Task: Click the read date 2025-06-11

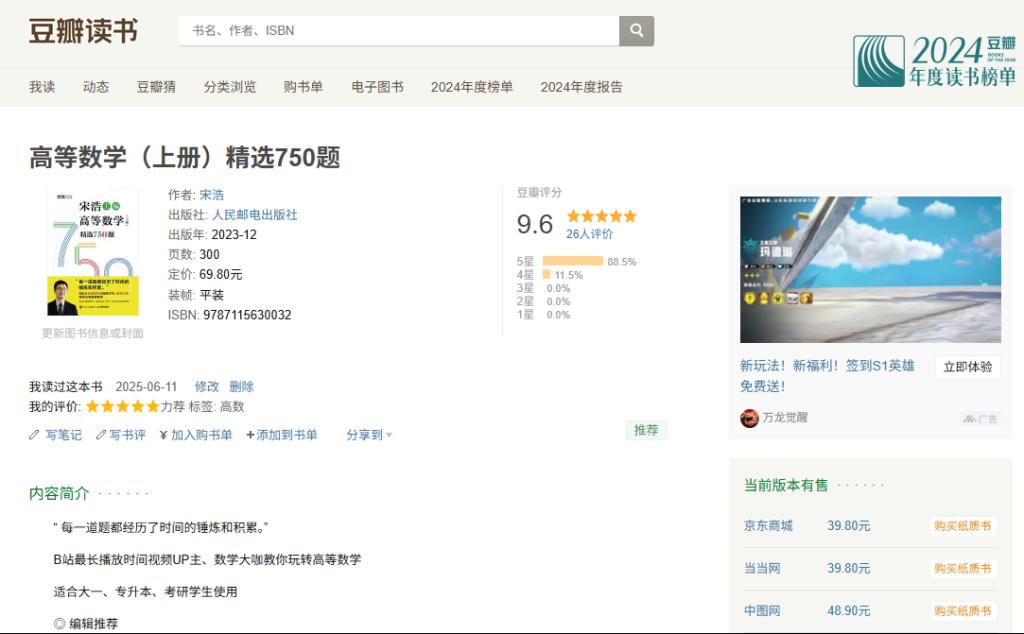Action: 146,387
